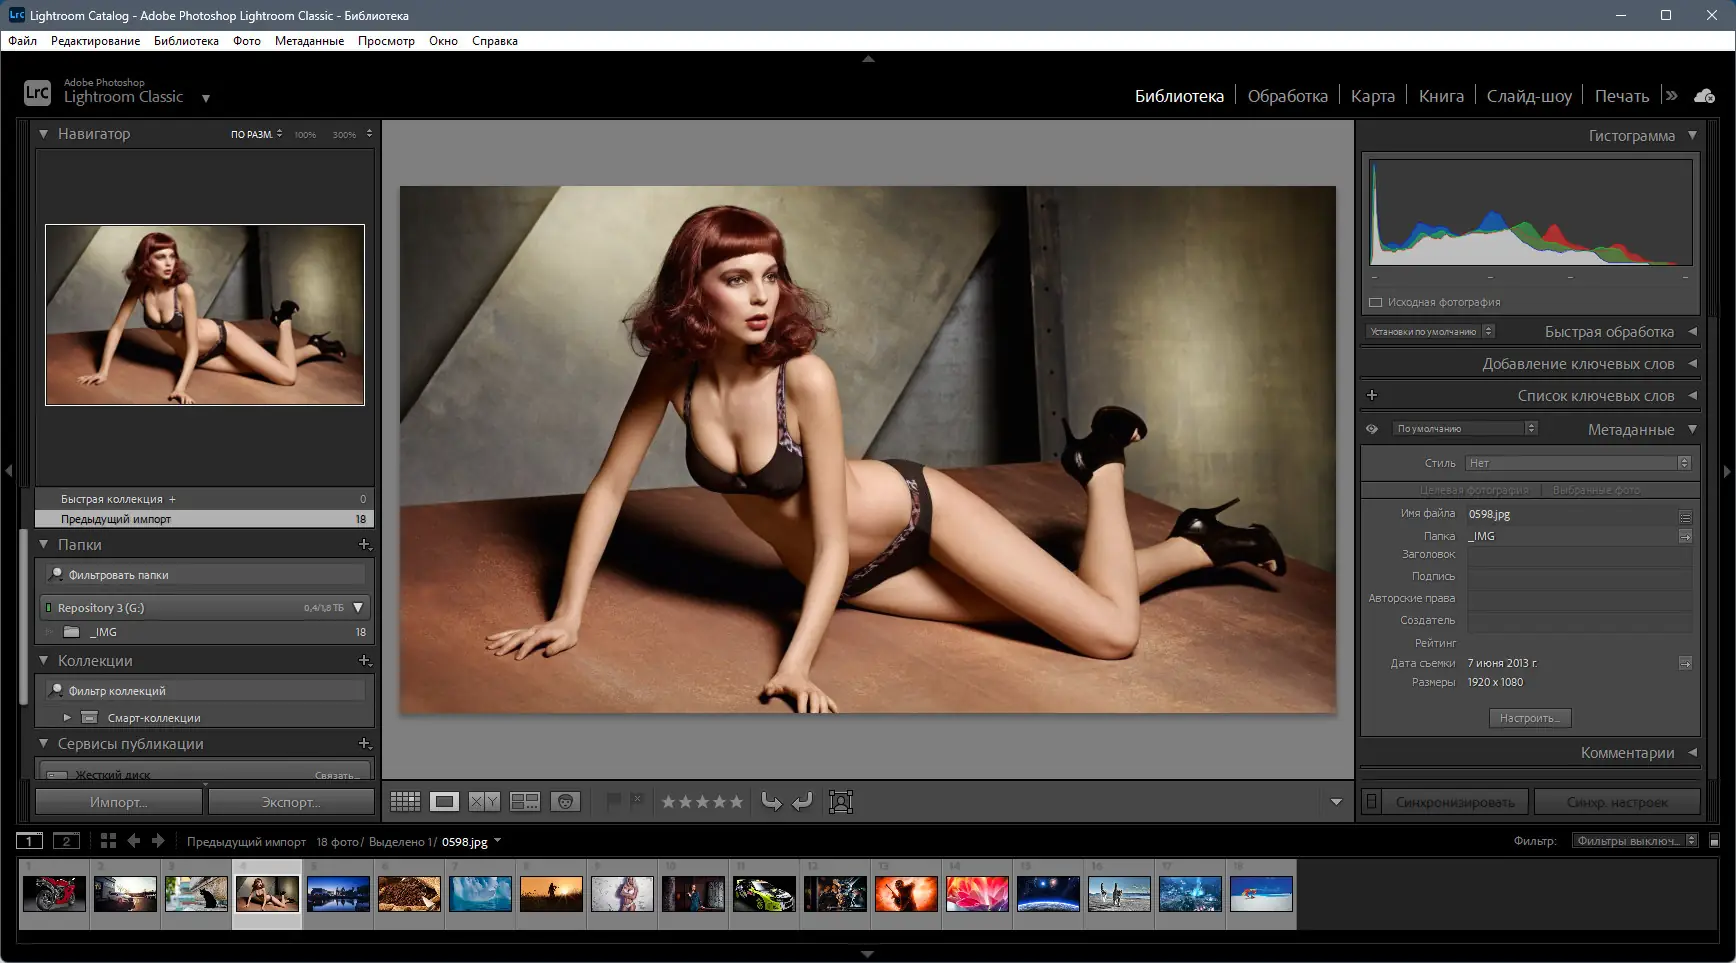This screenshot has height=963, width=1736.
Task: Click the Импорт button
Action: pos(119,802)
